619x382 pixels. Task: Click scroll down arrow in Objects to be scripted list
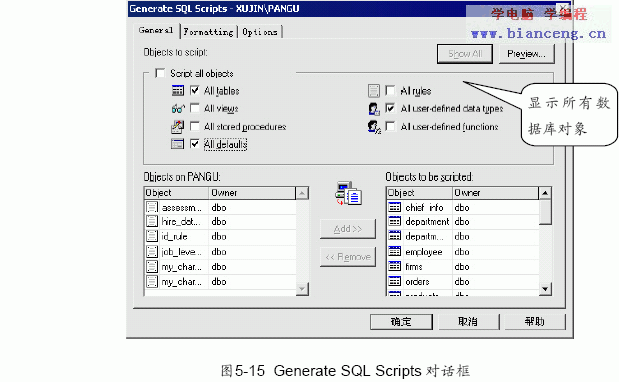tap(545, 289)
